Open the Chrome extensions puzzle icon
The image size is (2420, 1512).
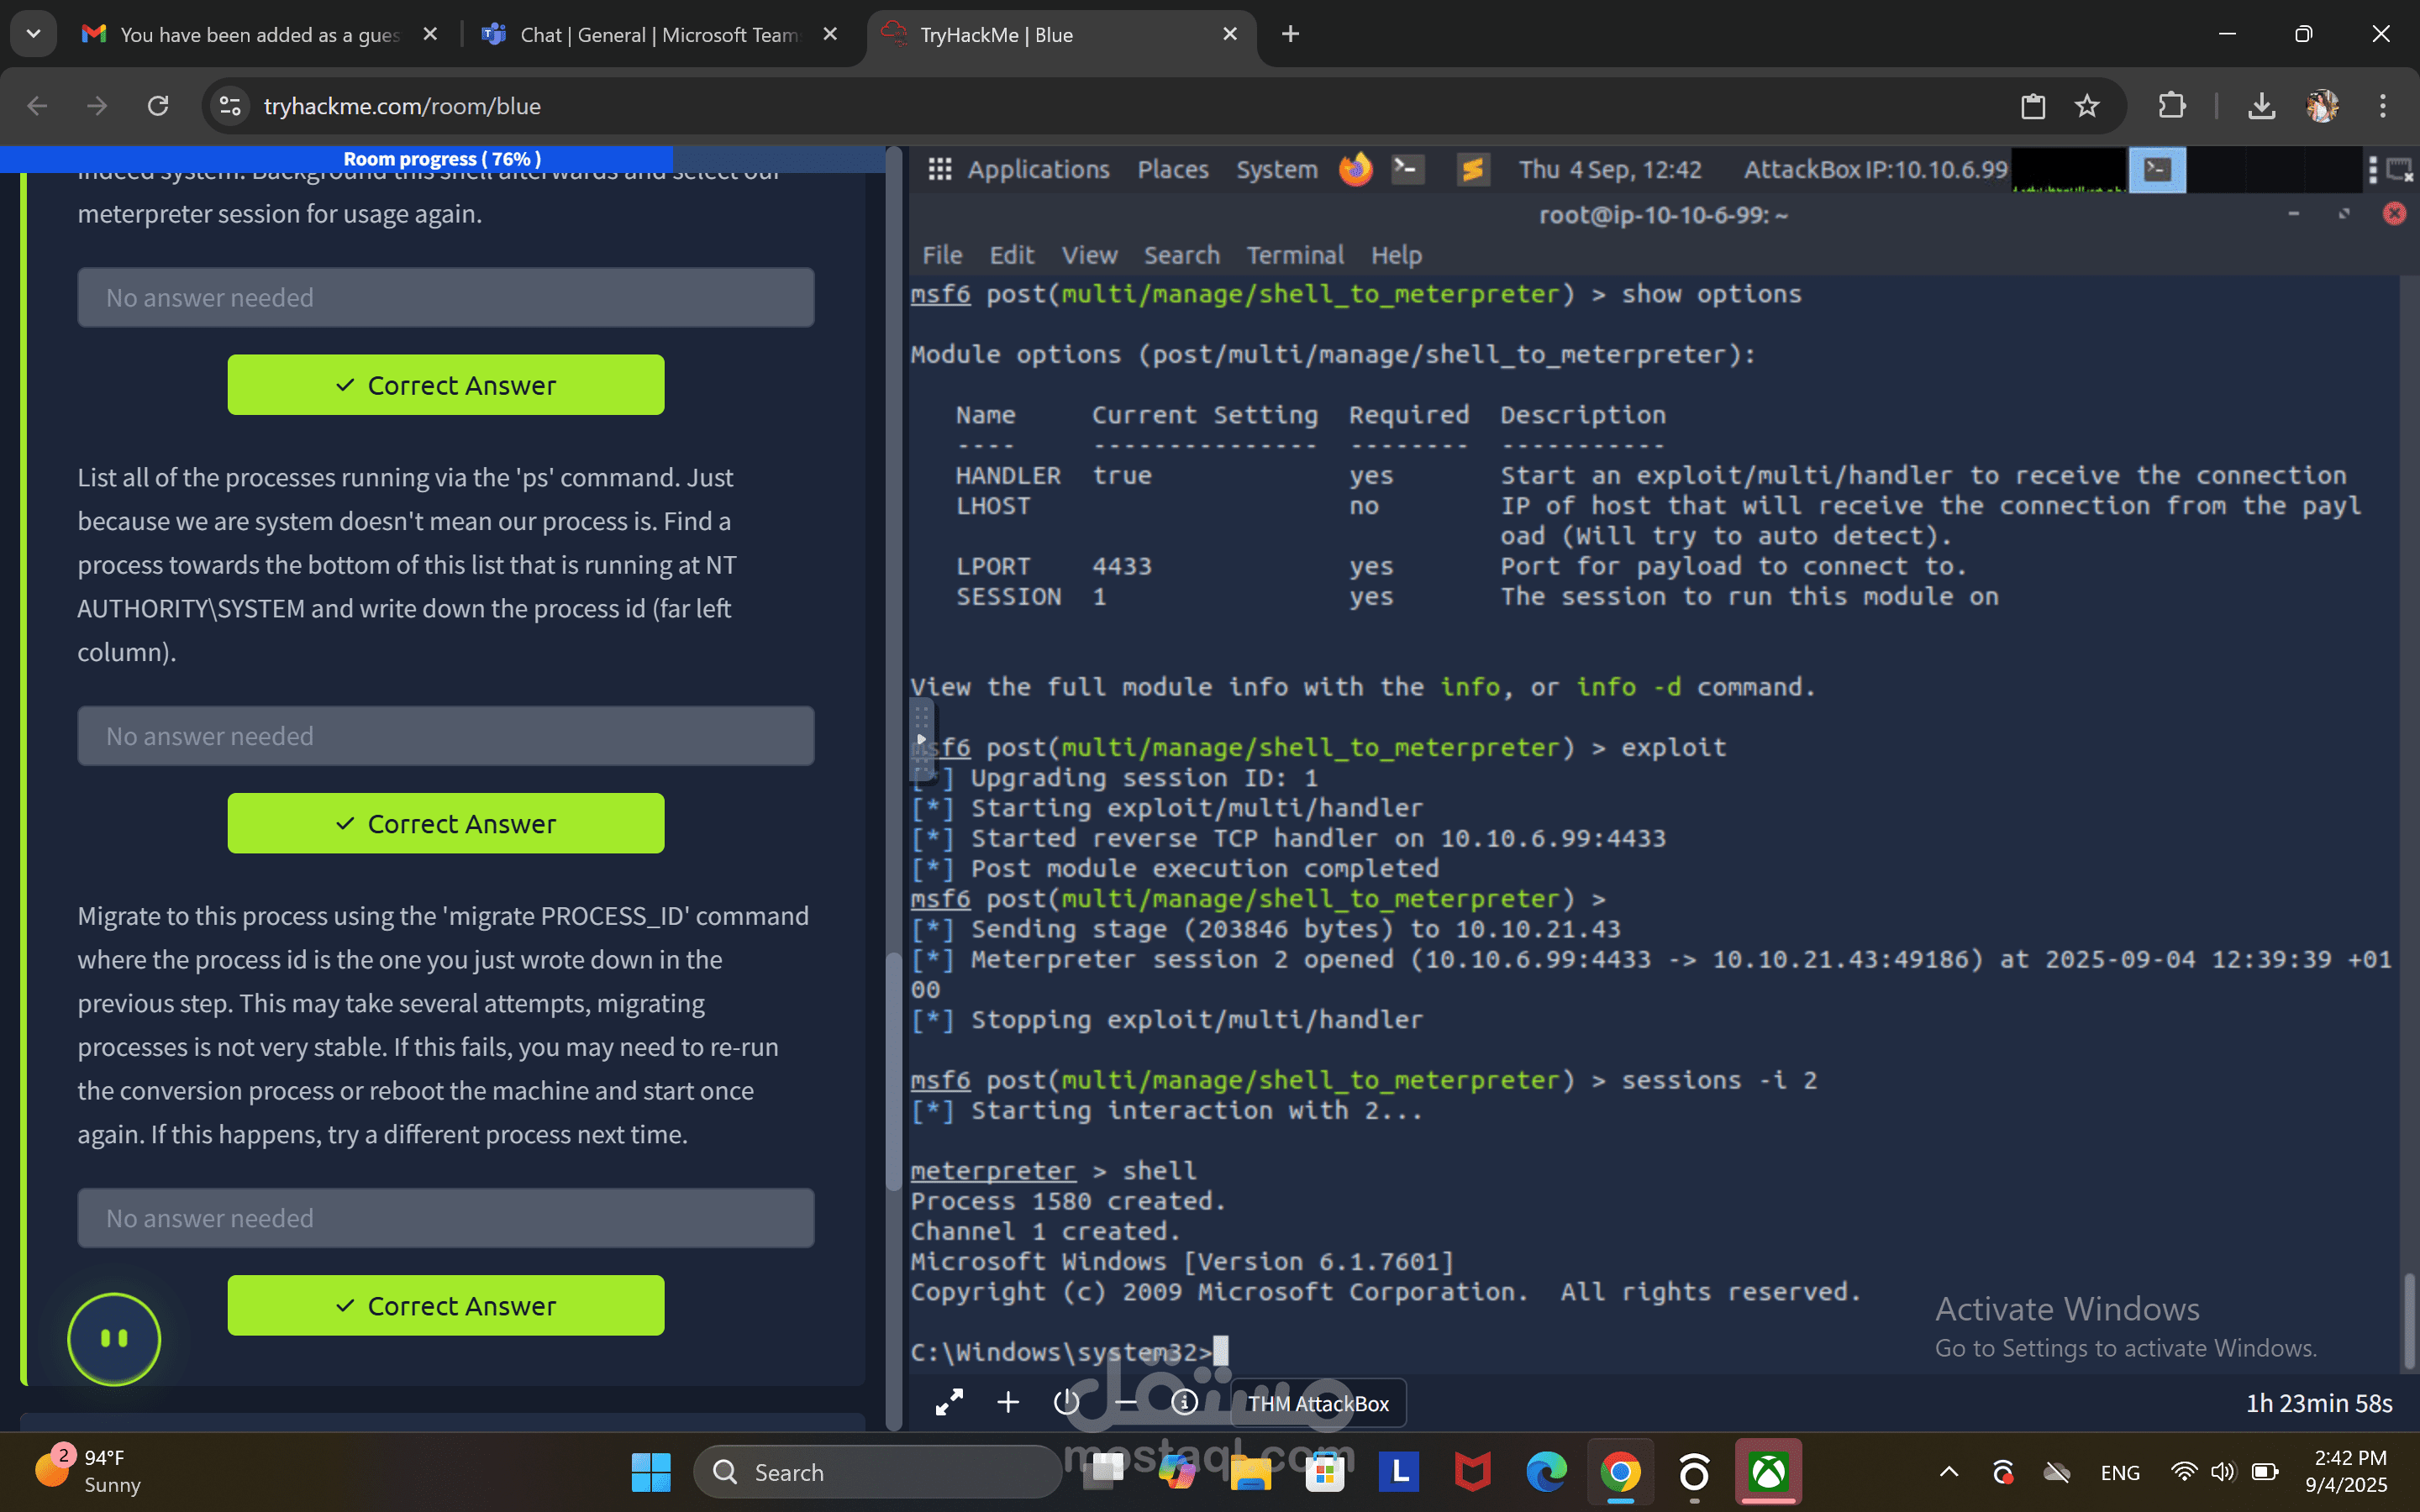point(2171,106)
